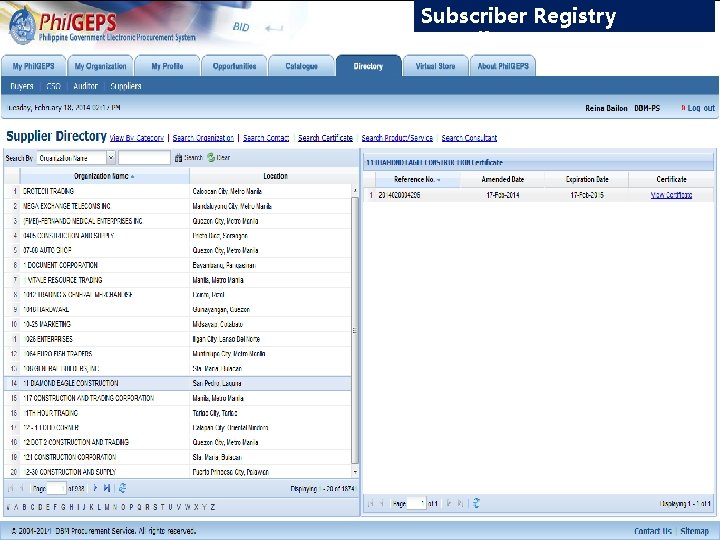
Task: Open the My PhilGEPS tab
Action: [x=34, y=66]
